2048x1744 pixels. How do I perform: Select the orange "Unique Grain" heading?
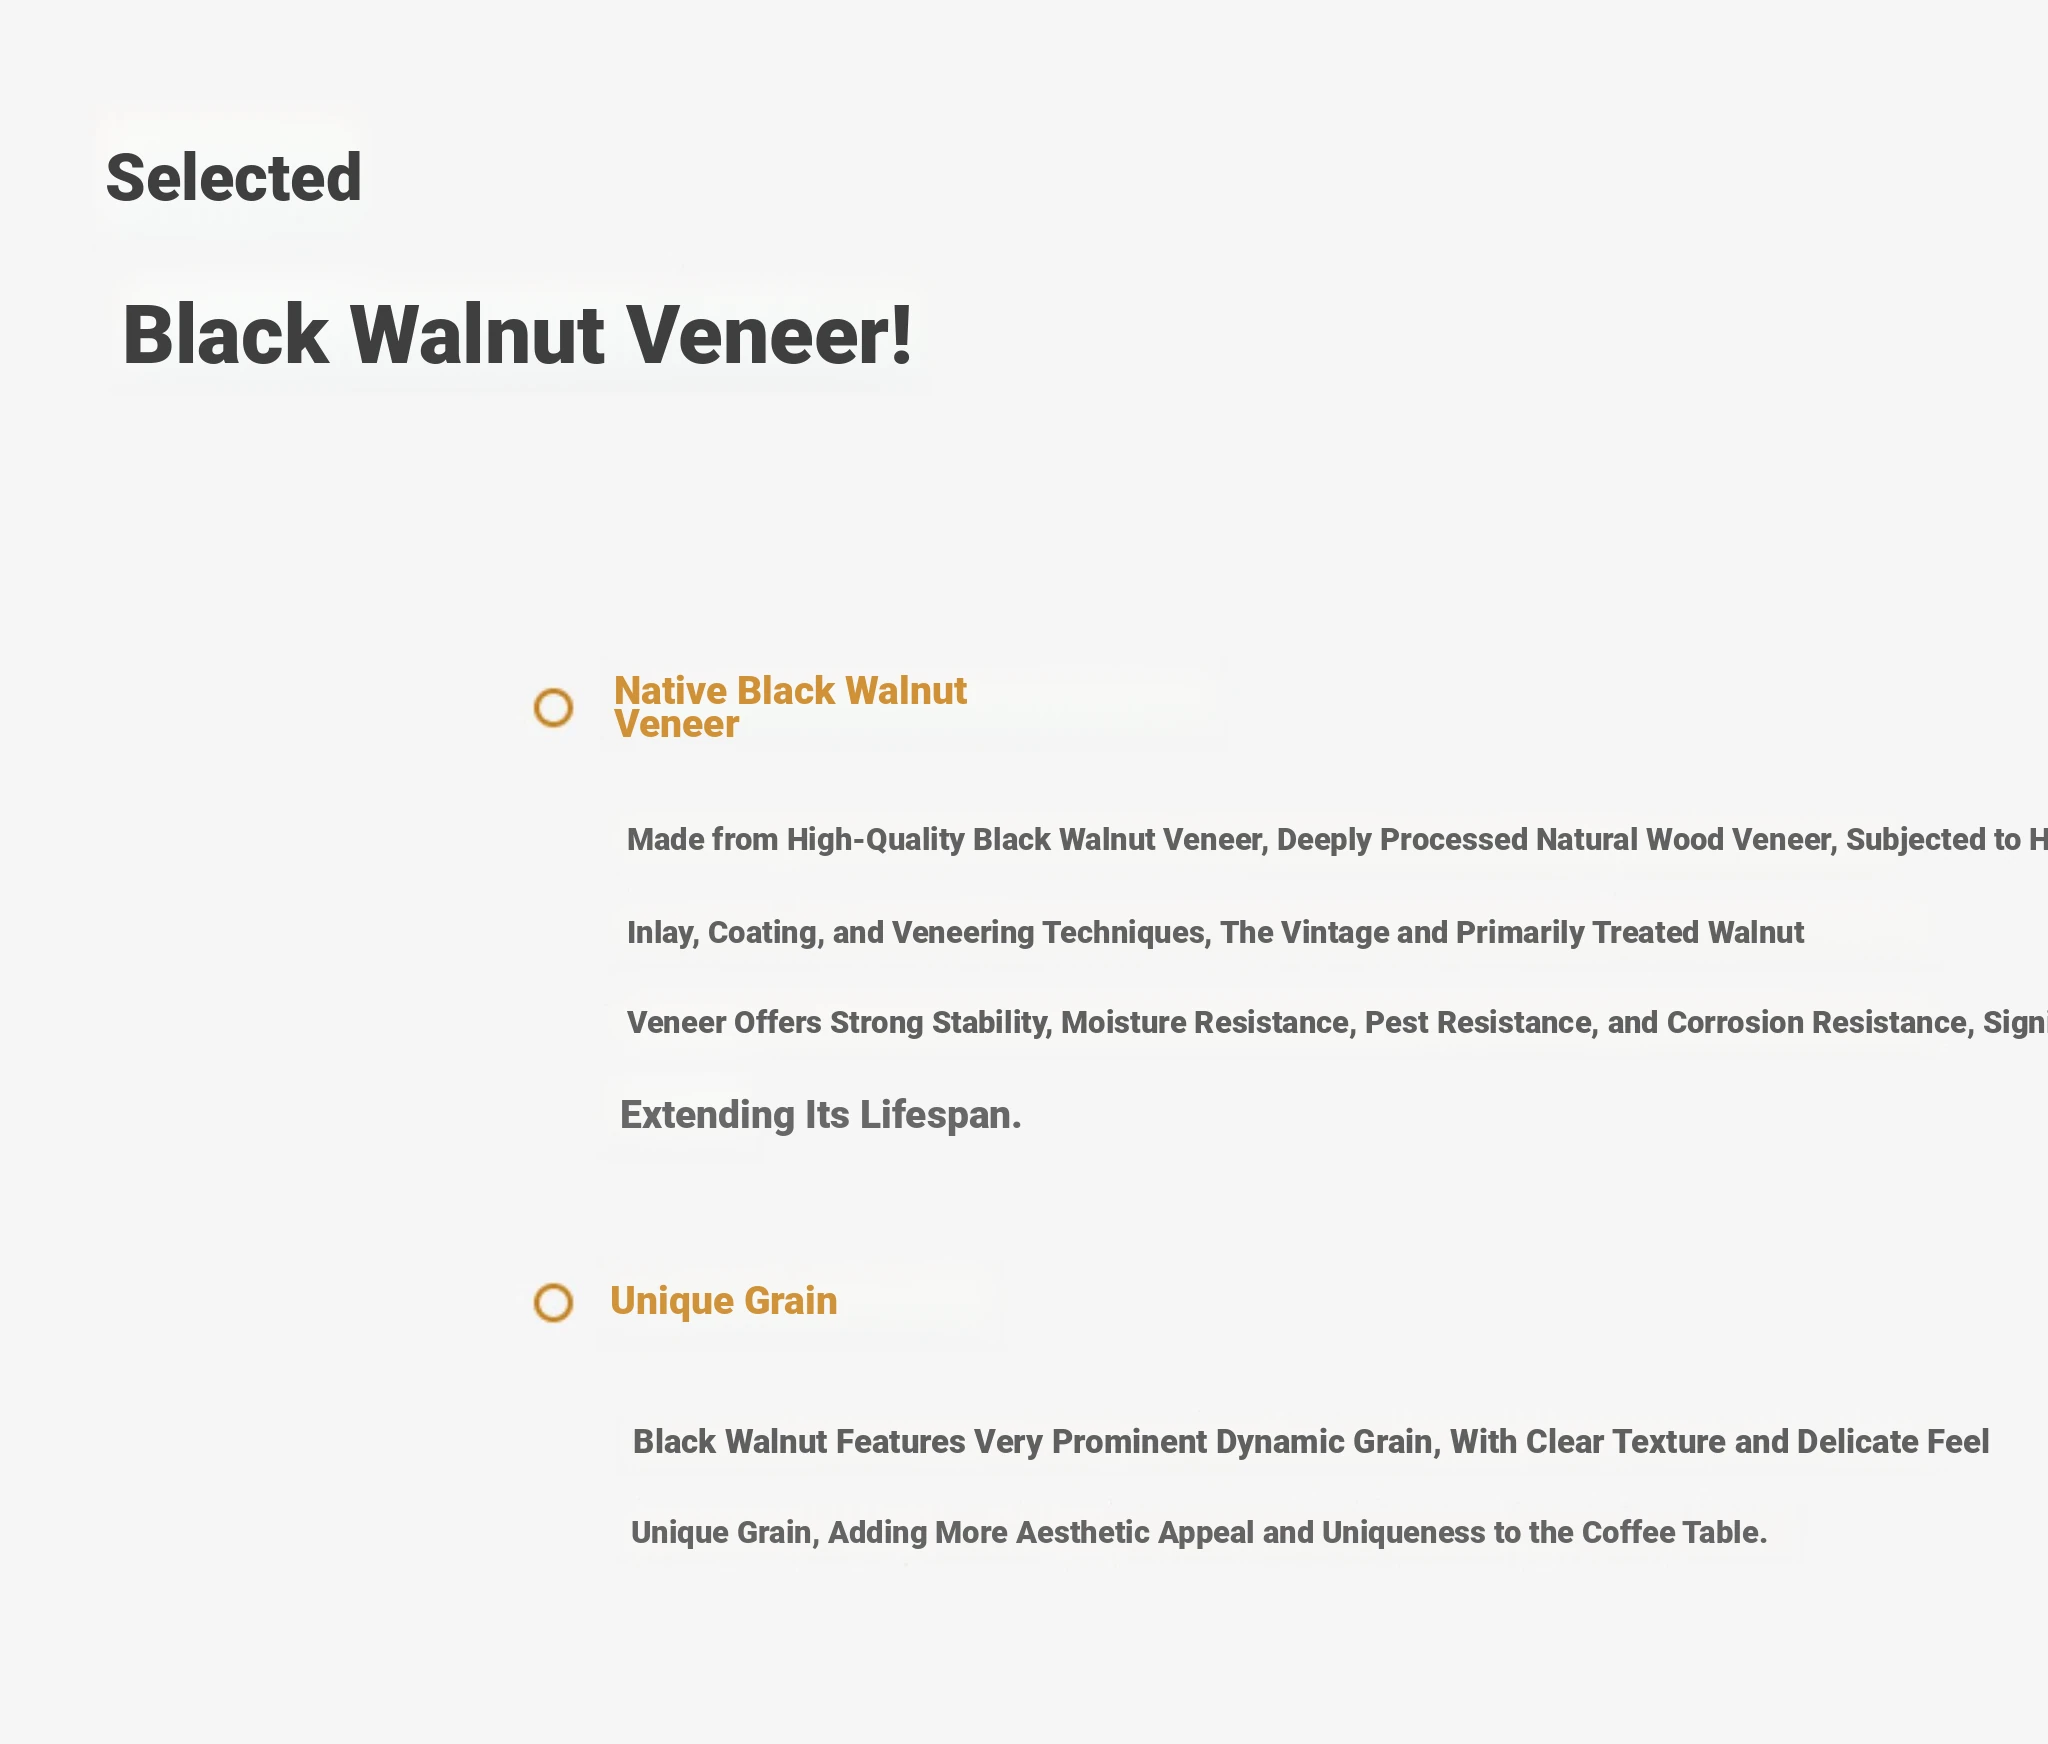click(x=724, y=1301)
